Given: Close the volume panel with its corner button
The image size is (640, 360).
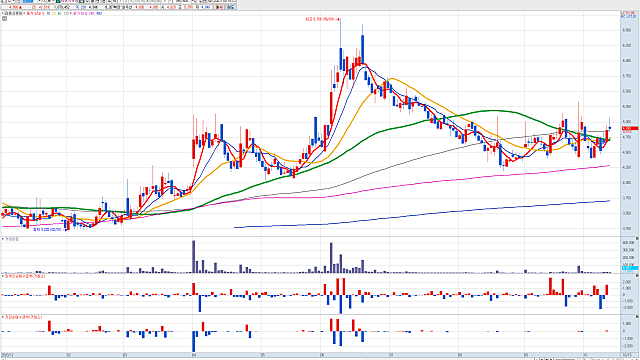Looking at the screenshot, I should (x=637, y=238).
